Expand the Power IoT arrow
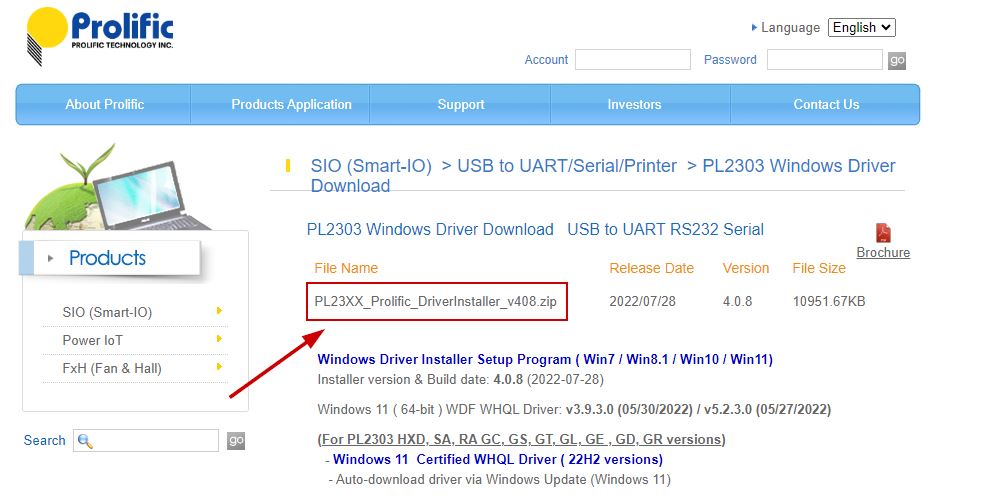 pyautogui.click(x=219, y=339)
